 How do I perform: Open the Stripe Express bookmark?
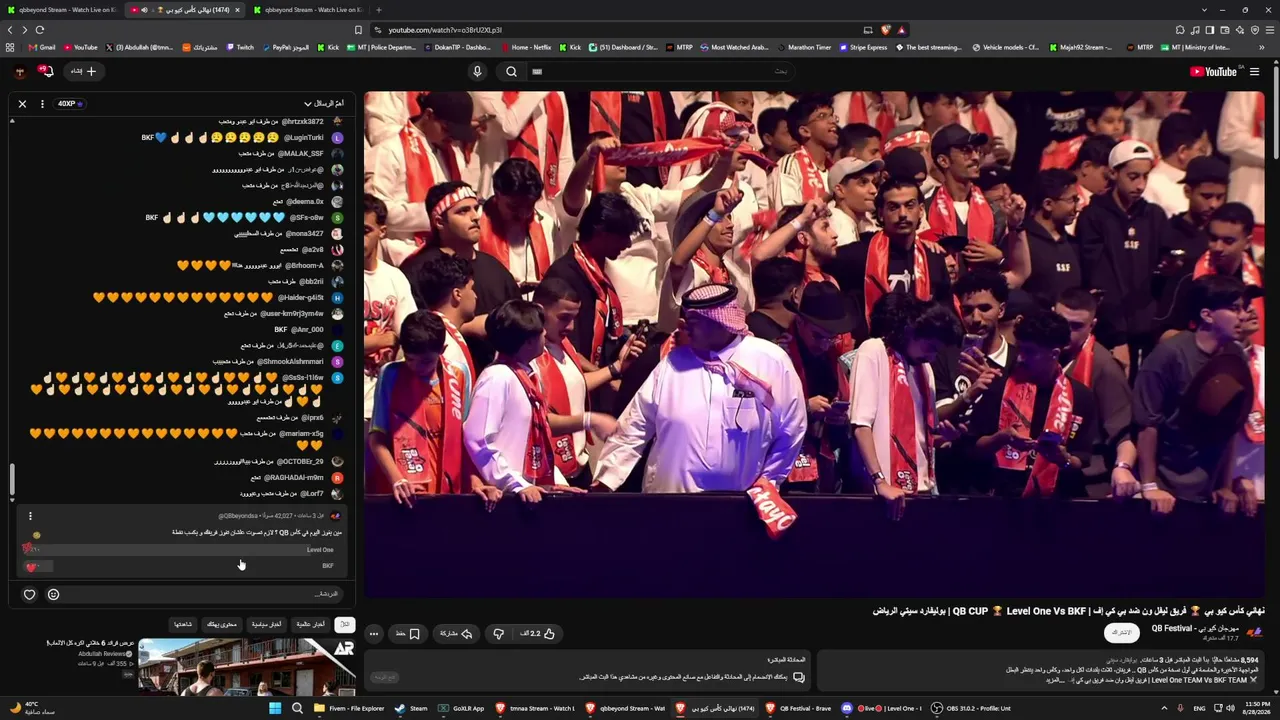pyautogui.click(x=863, y=47)
